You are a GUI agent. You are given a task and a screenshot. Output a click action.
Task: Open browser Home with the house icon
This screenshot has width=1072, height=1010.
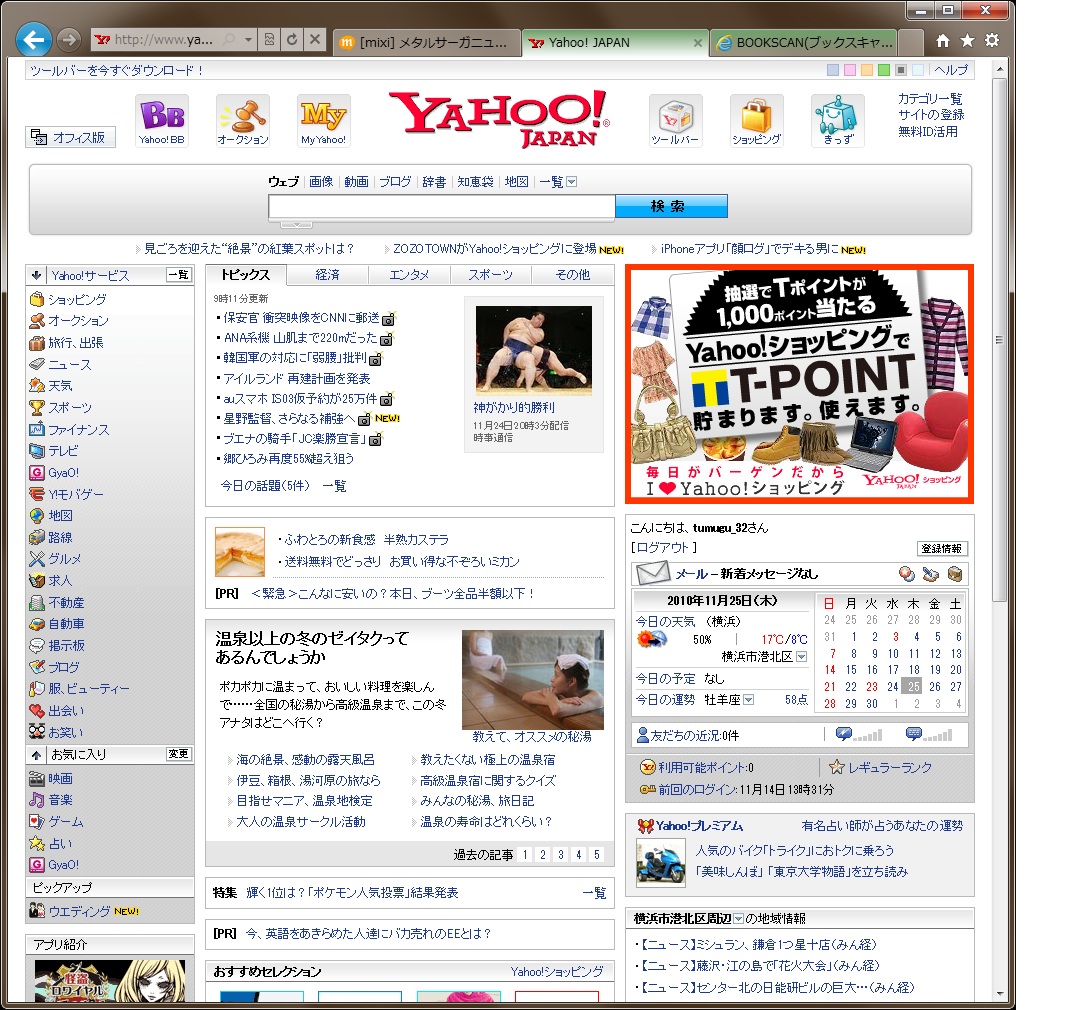point(943,41)
